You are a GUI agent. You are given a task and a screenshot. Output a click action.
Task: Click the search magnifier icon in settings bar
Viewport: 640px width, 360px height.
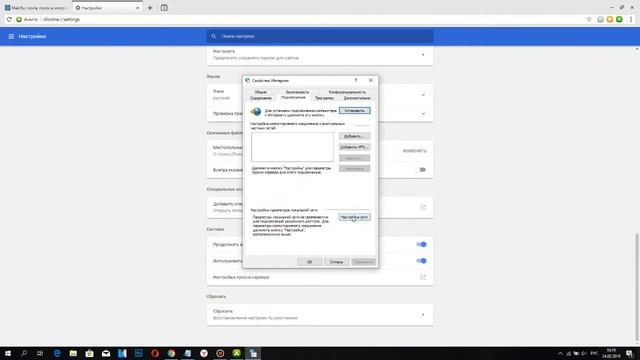(213, 36)
